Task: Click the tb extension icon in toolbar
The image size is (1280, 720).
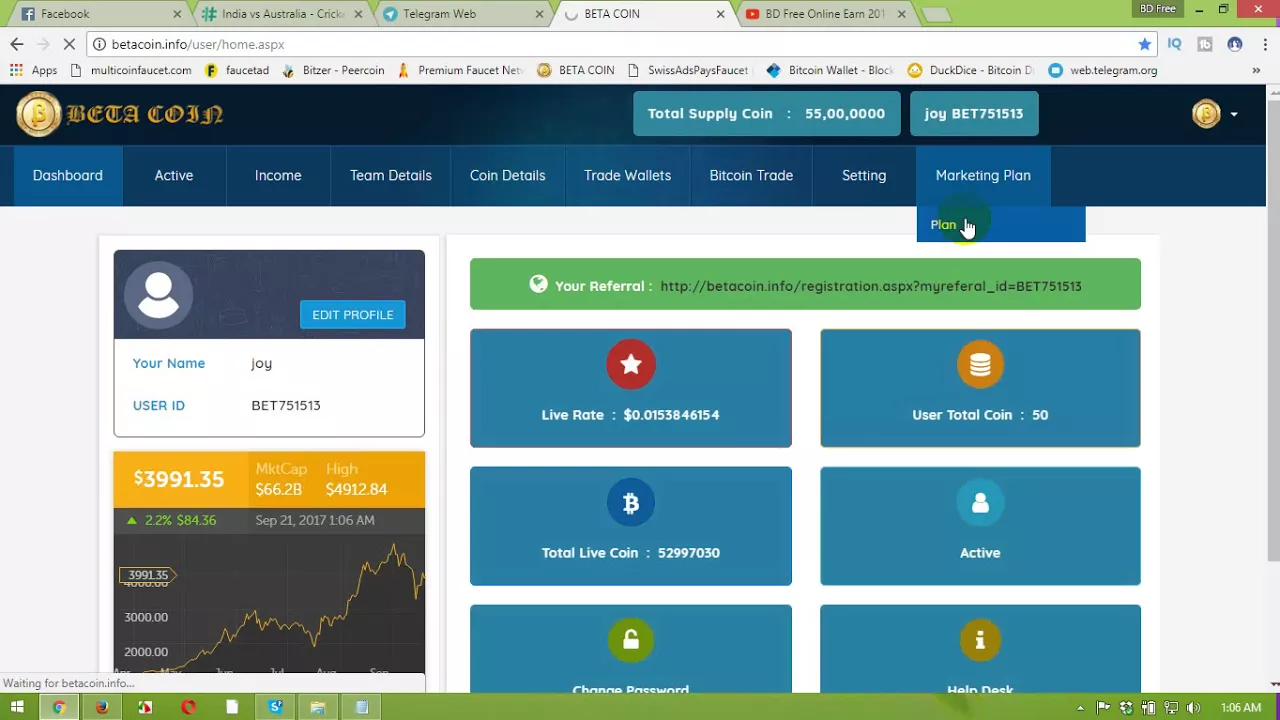Action: 1205,44
